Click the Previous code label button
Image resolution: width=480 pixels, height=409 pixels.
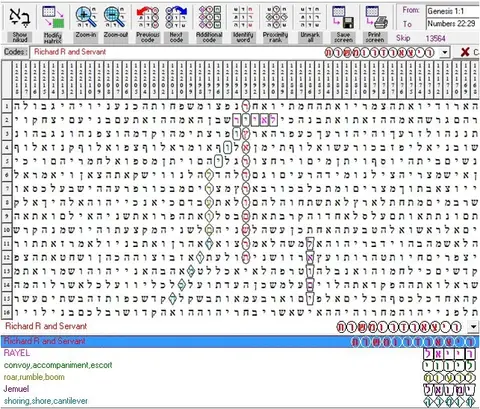click(148, 37)
